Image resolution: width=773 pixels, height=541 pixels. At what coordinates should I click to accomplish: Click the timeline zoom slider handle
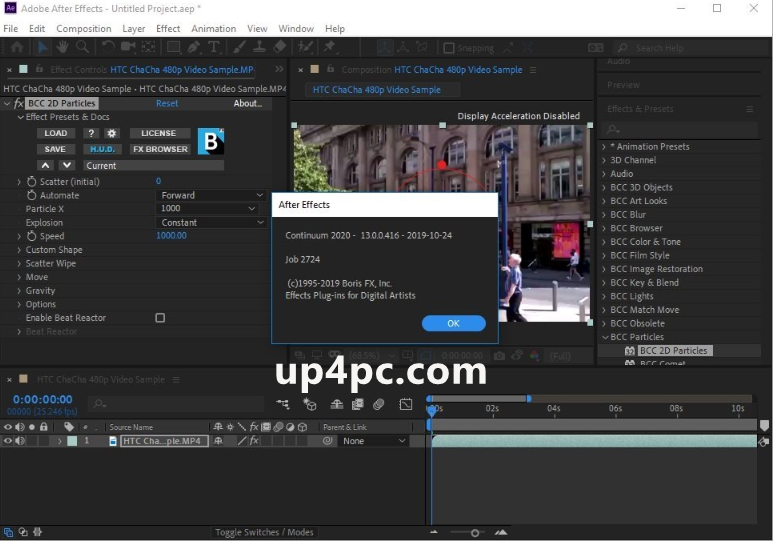click(x=475, y=533)
